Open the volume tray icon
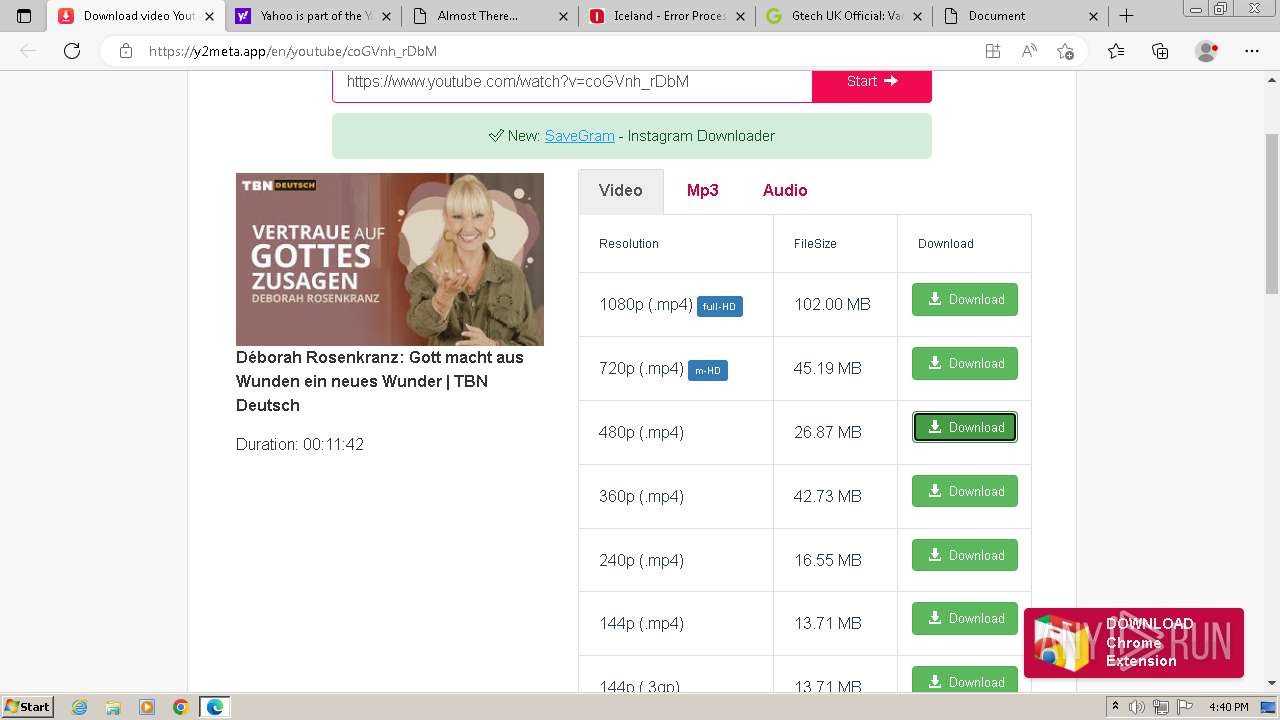 click(1136, 707)
